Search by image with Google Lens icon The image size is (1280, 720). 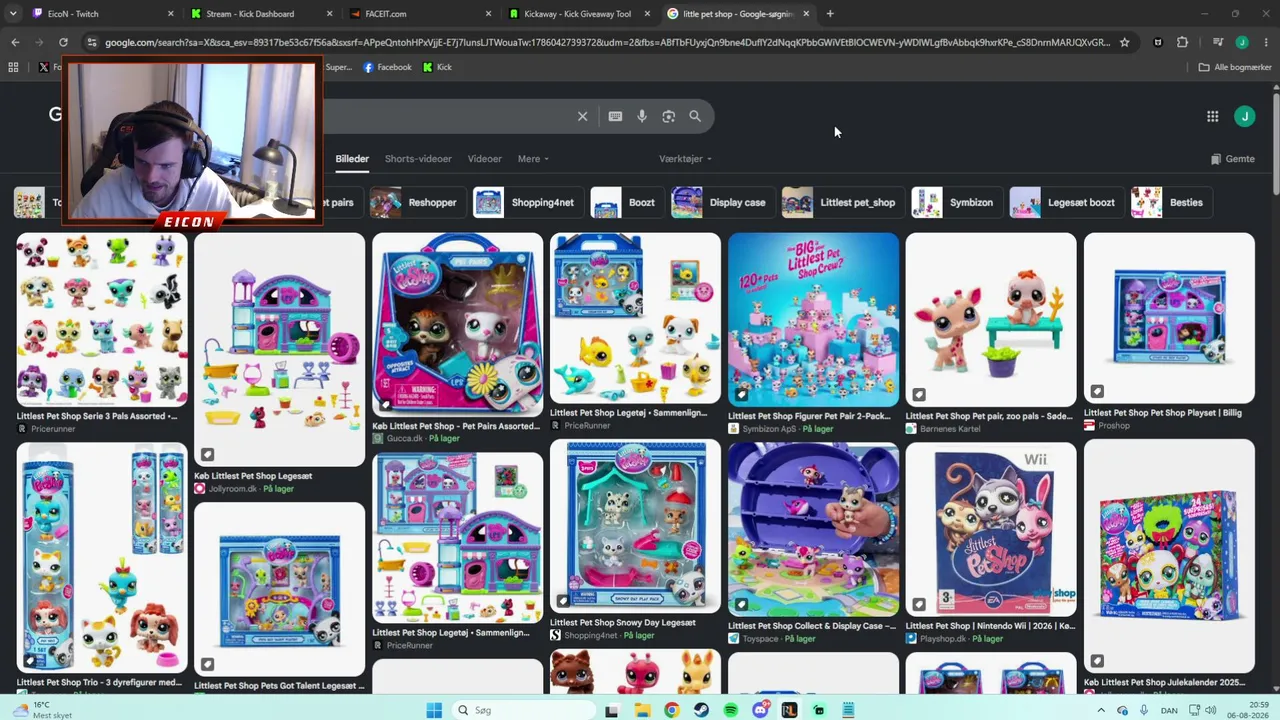[x=668, y=116]
